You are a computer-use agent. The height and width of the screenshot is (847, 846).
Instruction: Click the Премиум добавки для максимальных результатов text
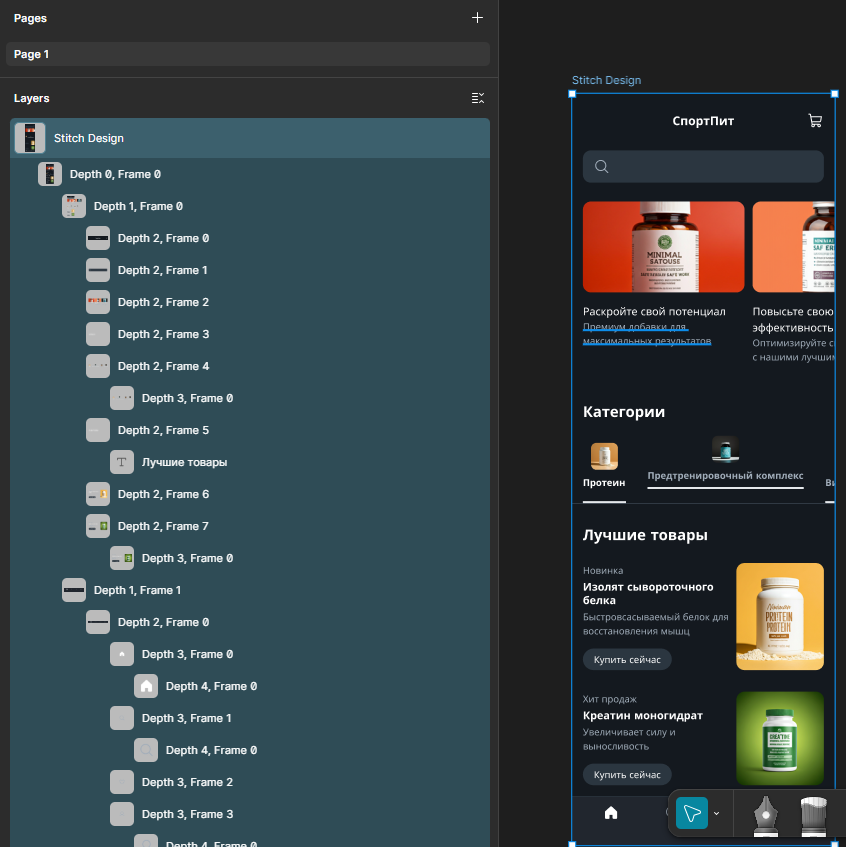click(x=647, y=334)
